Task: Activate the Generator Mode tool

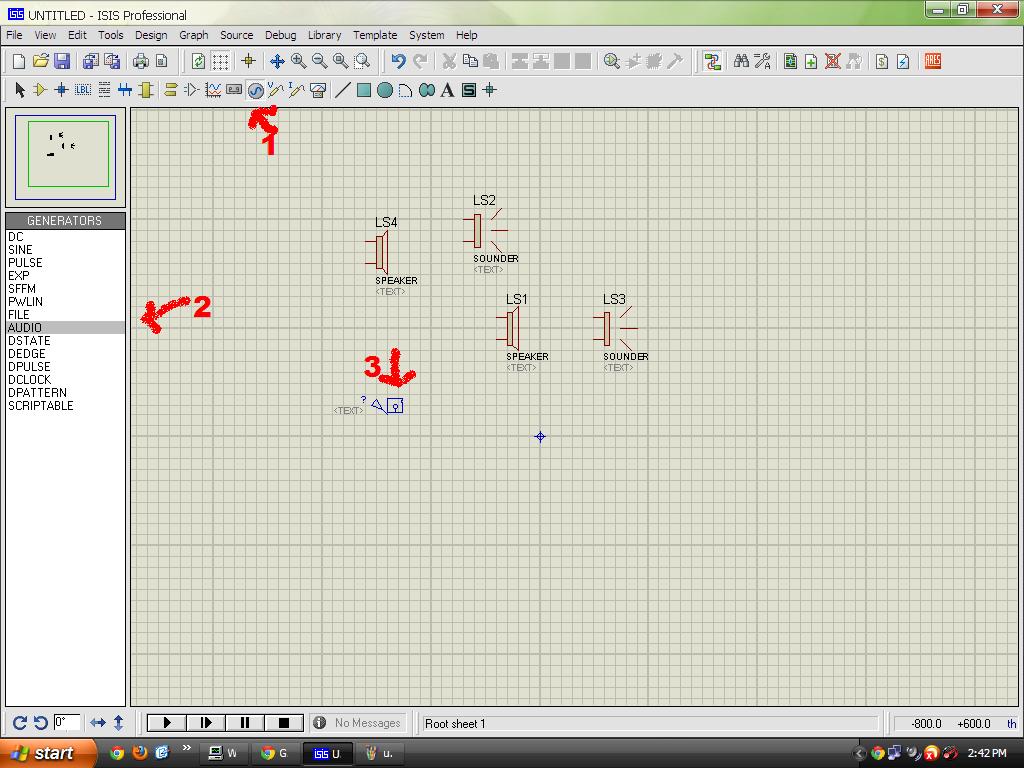Action: (255, 90)
